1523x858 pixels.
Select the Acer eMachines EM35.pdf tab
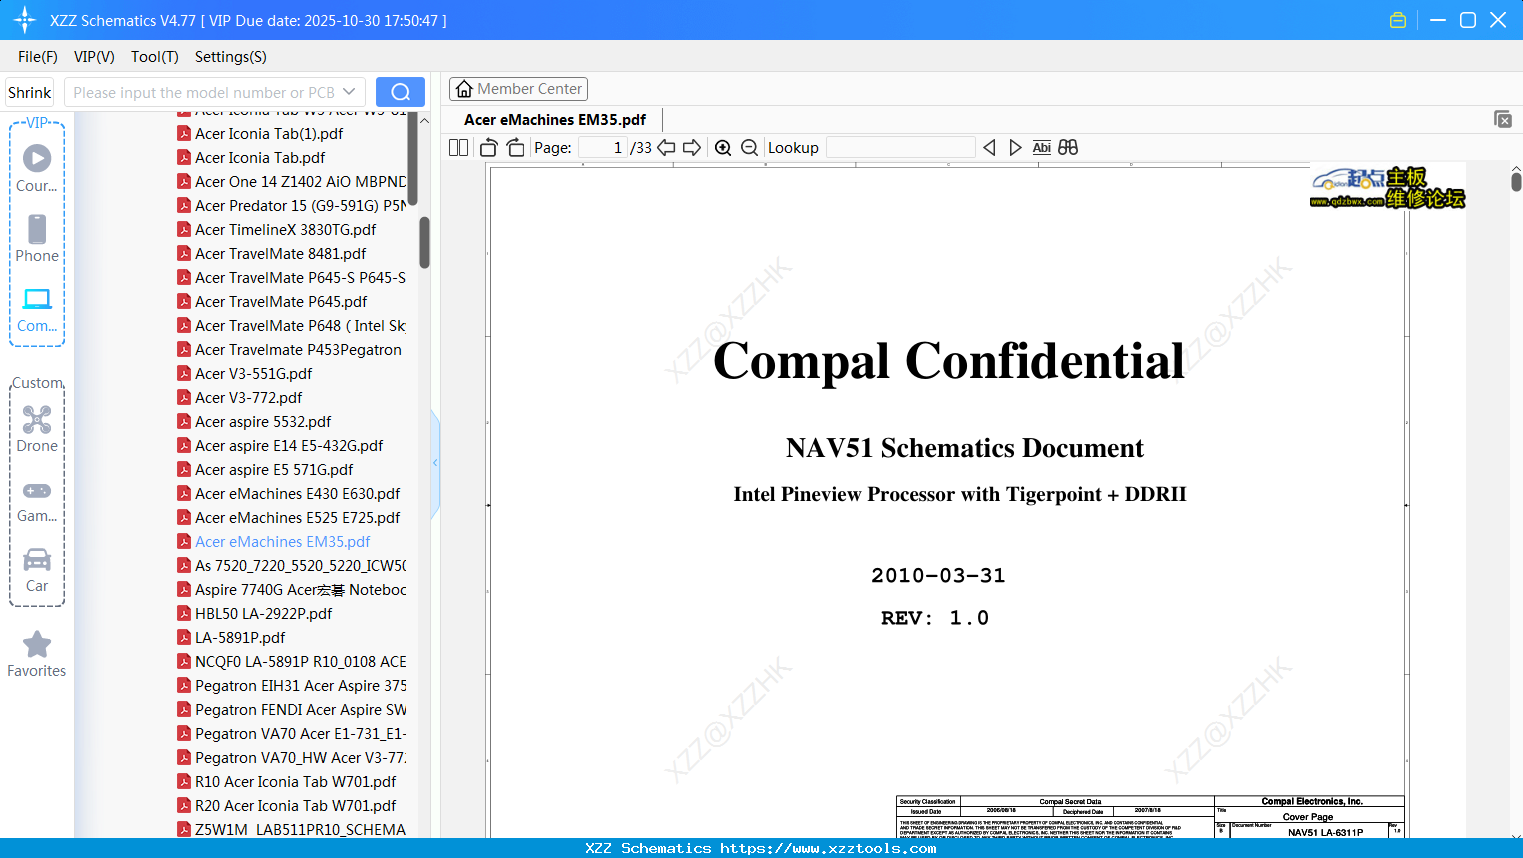coord(555,120)
